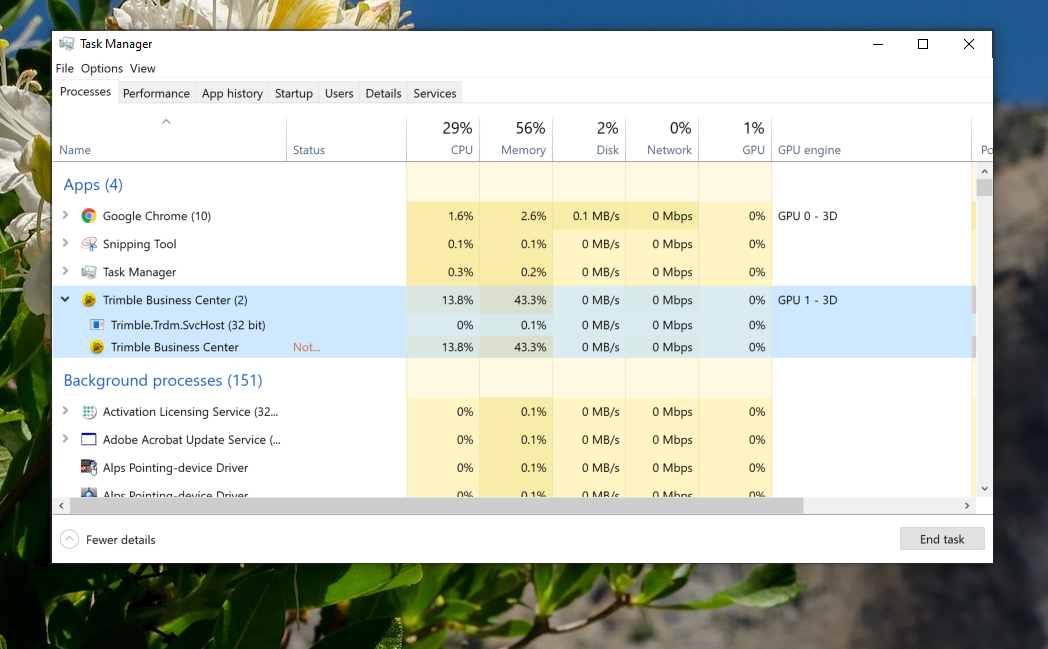
Task: Click the Trimble Business Center group icon
Action: point(89,300)
